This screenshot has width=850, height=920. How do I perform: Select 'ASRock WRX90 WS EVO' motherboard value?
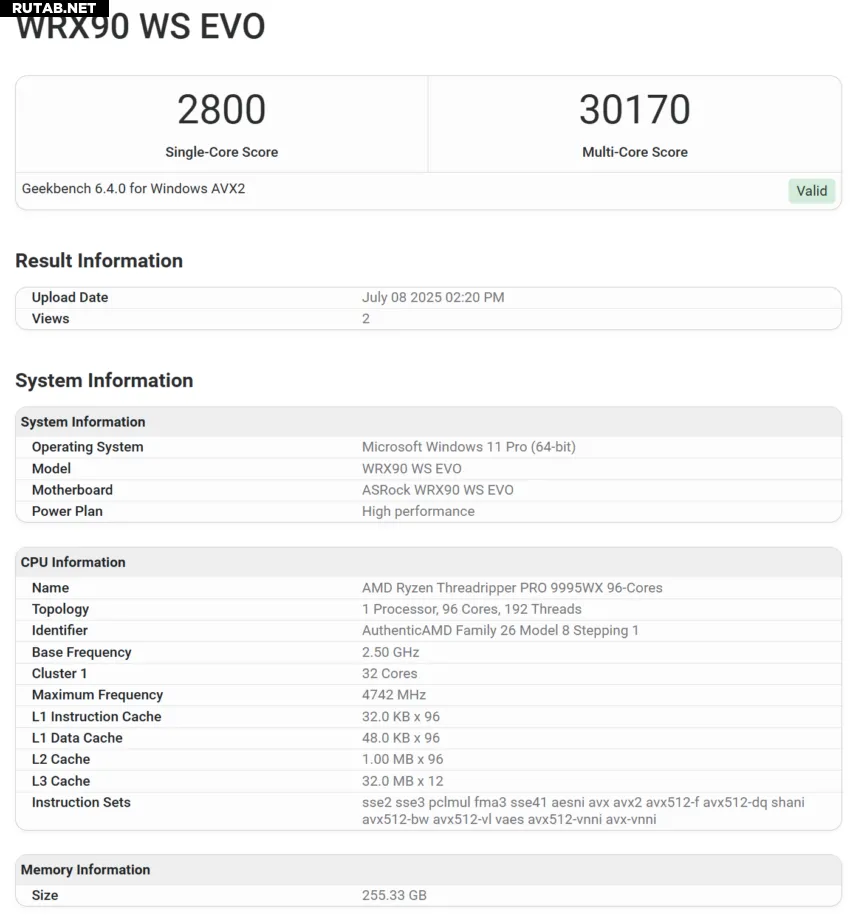click(x=438, y=490)
